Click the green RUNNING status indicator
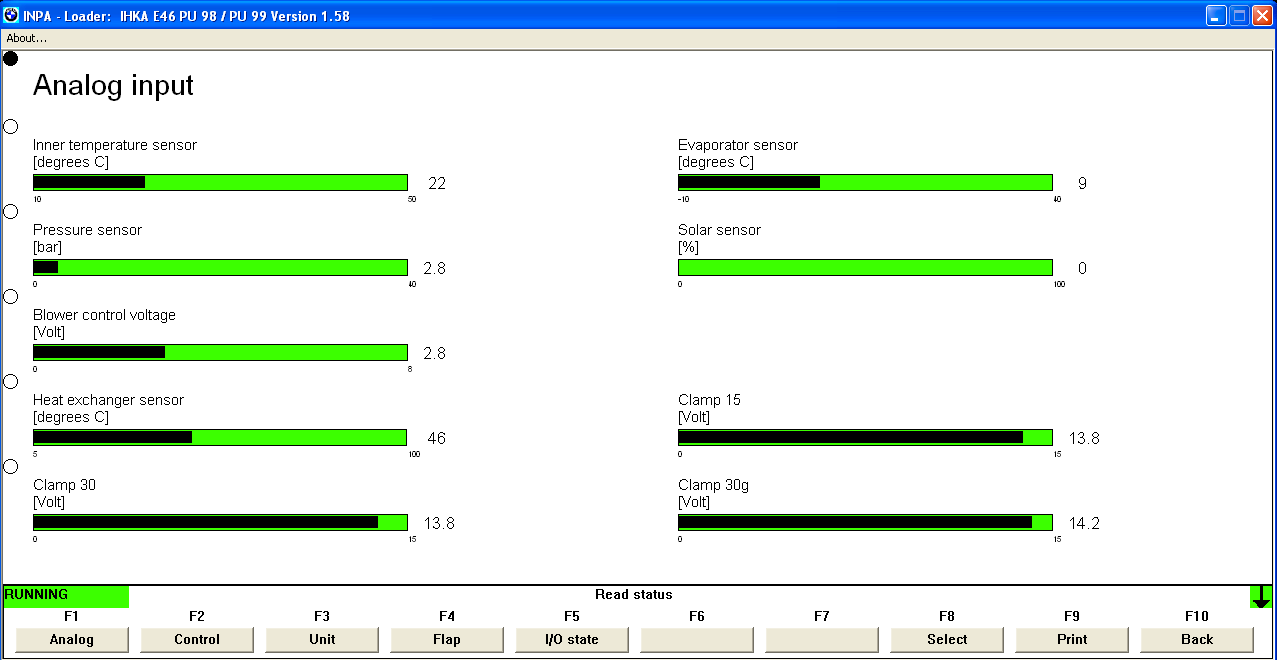The image size is (1277, 660). pyautogui.click(x=66, y=596)
